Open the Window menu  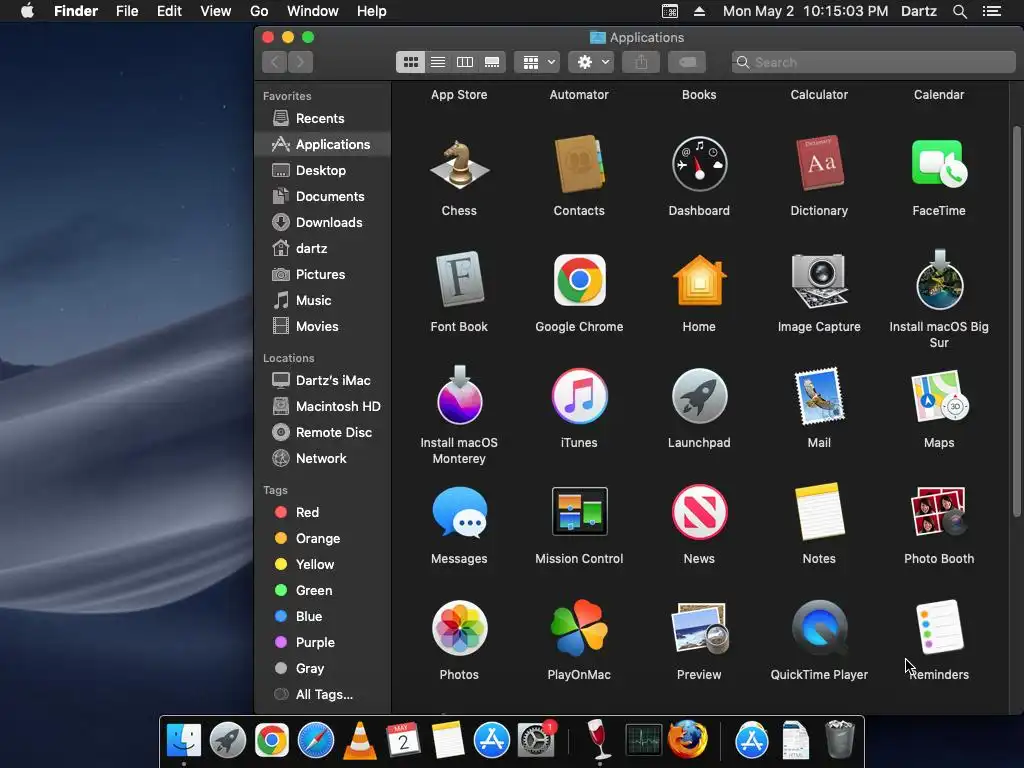(313, 11)
